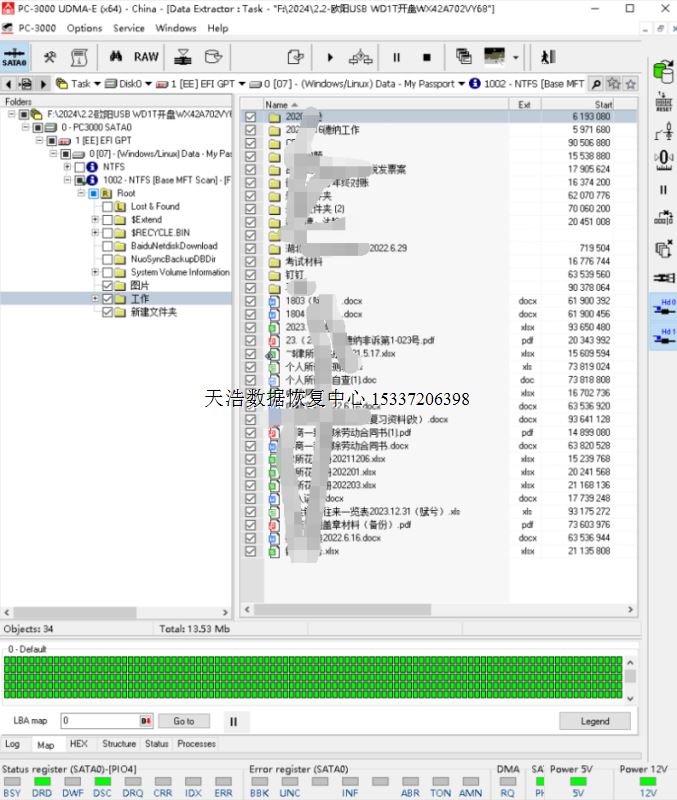677x800 pixels.
Task: Click the search magnifier icon in path bar
Action: [597, 84]
